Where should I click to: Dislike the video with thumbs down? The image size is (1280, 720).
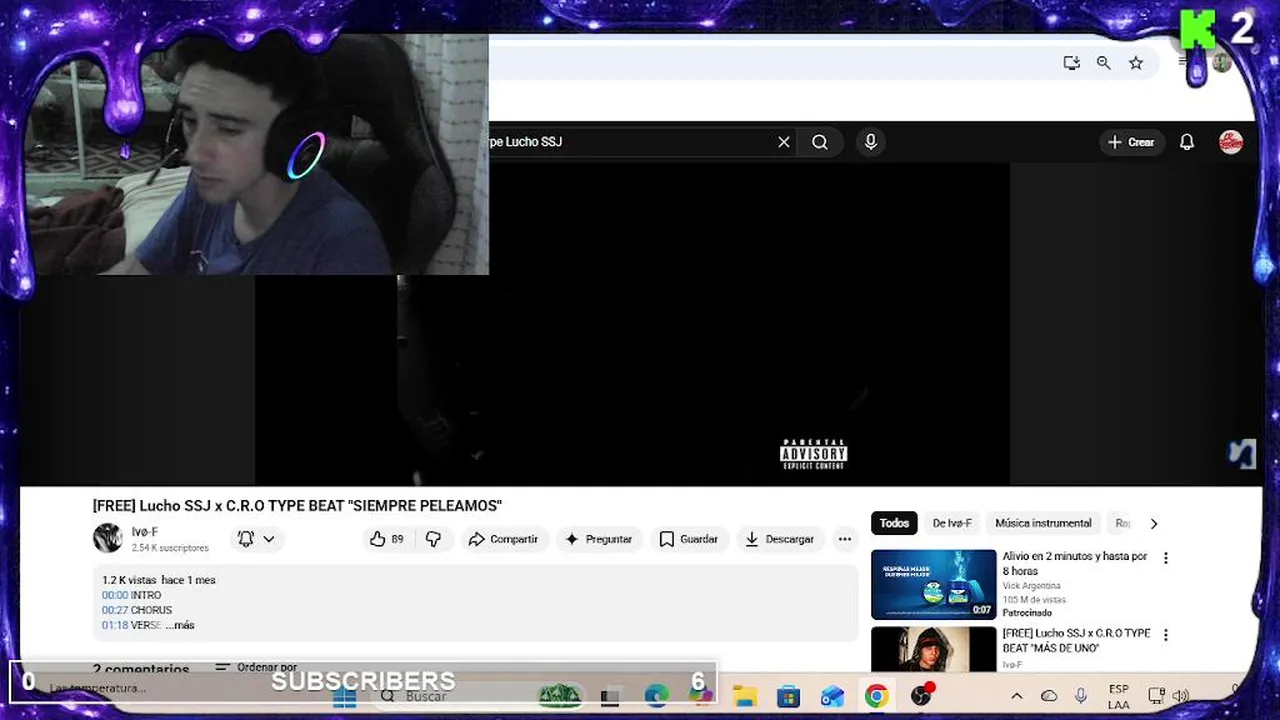(433, 539)
